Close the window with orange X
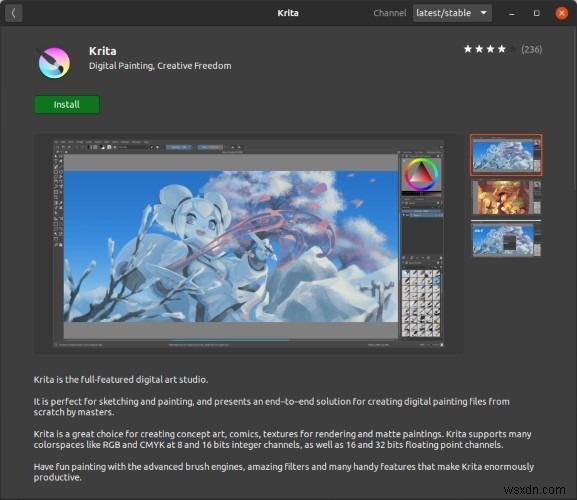The image size is (577, 500). 562,13
